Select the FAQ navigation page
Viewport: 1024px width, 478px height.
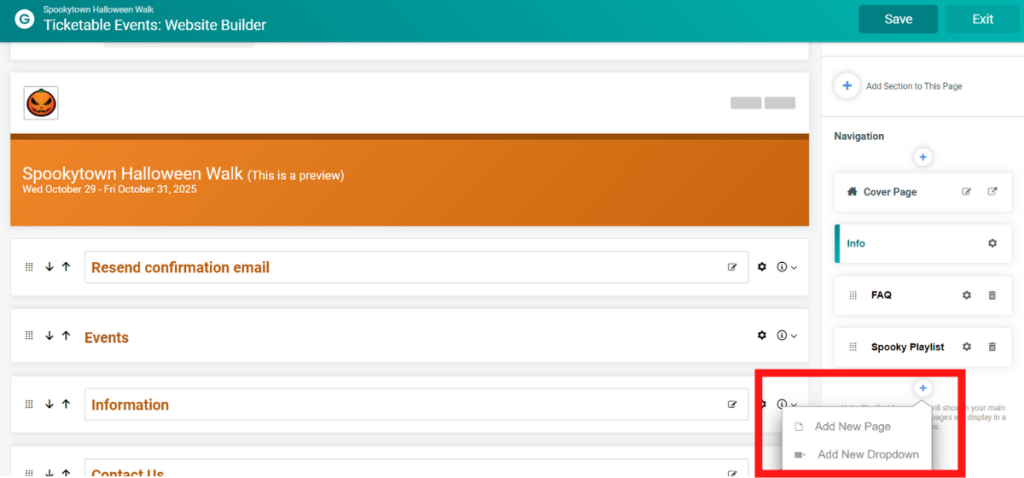[x=923, y=295]
